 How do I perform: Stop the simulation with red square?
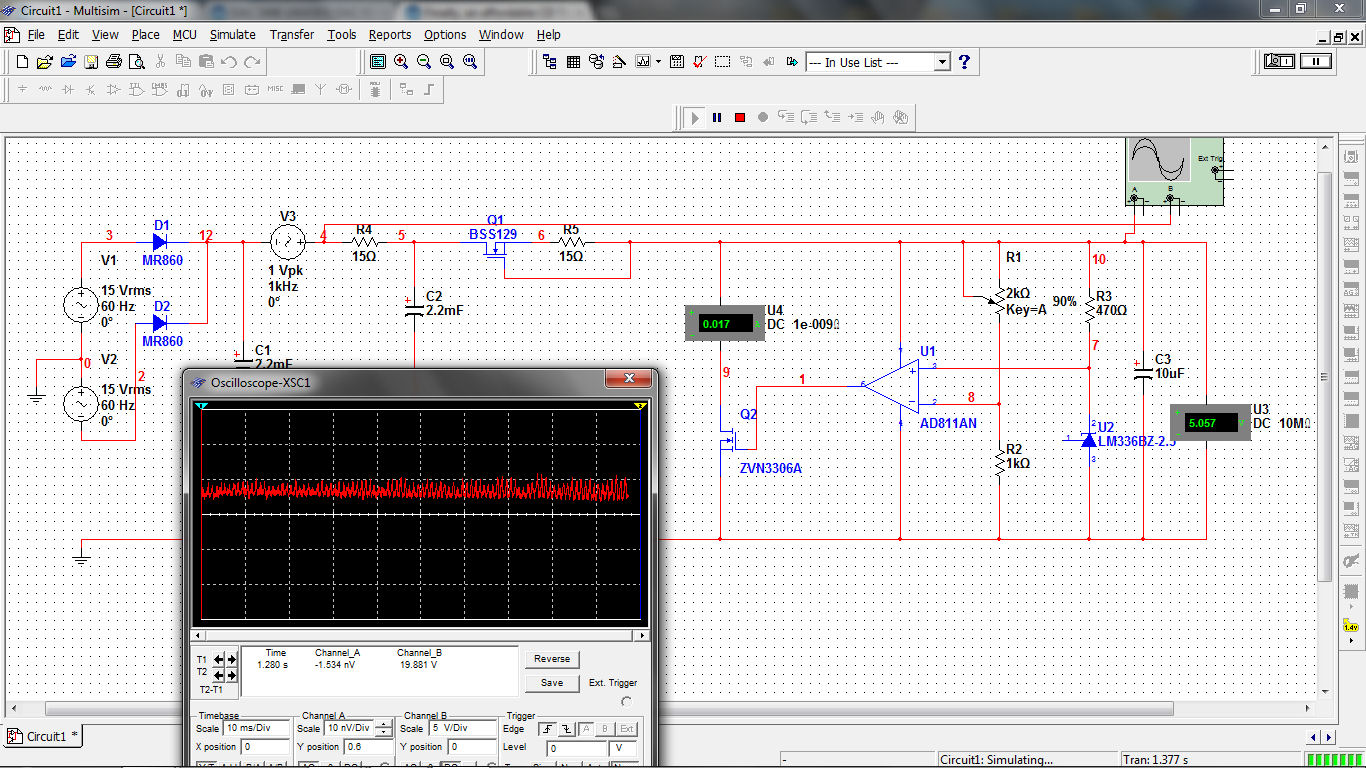coord(740,117)
